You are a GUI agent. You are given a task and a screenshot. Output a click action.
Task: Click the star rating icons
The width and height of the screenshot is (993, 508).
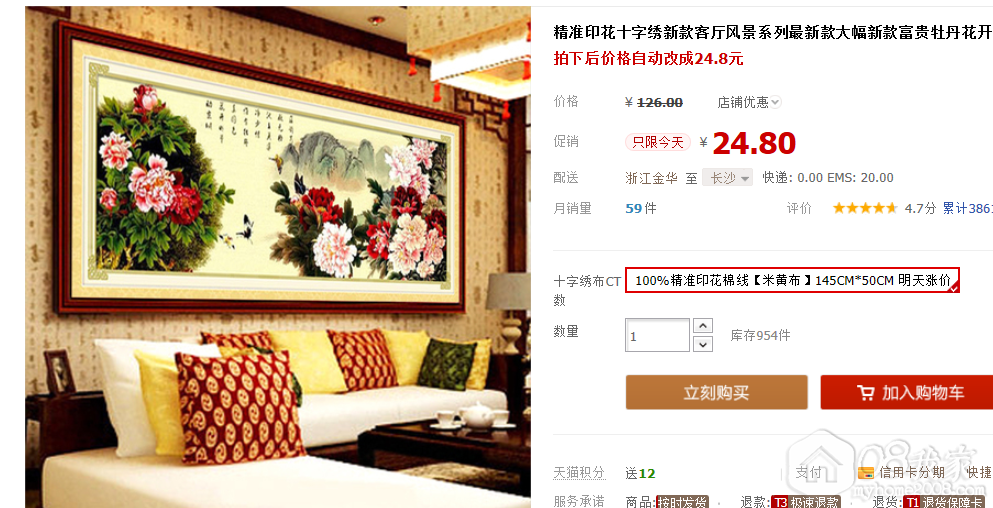coord(864,208)
